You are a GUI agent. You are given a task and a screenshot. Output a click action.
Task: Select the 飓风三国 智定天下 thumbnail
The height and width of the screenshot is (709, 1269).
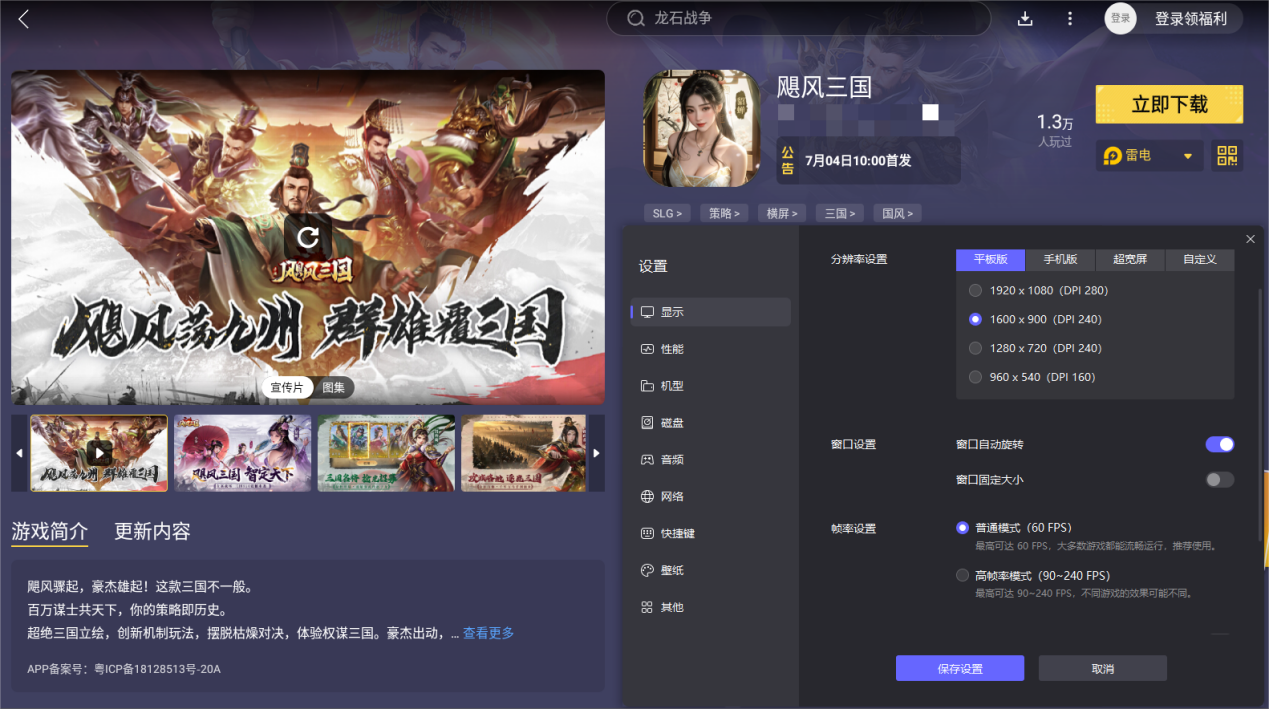click(243, 453)
